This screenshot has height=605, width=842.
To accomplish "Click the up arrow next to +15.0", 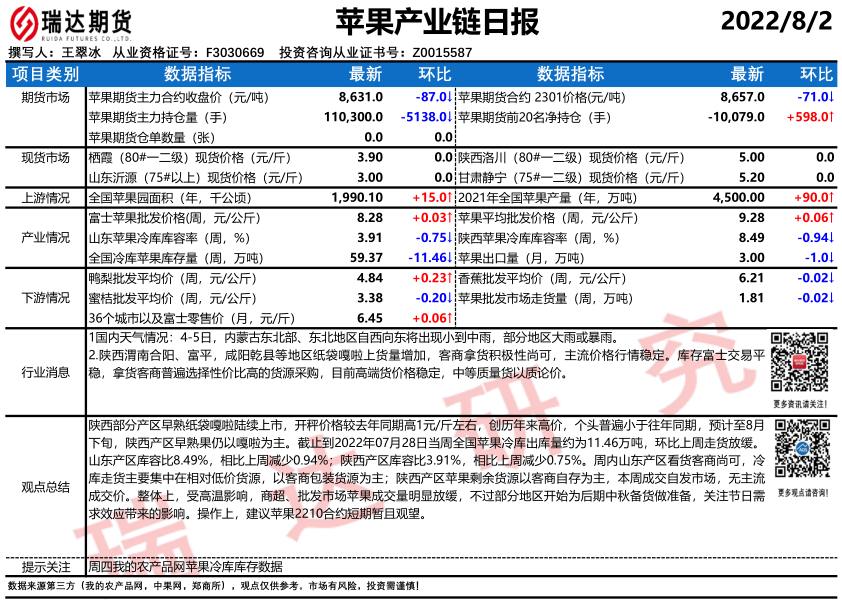I will click(451, 198).
